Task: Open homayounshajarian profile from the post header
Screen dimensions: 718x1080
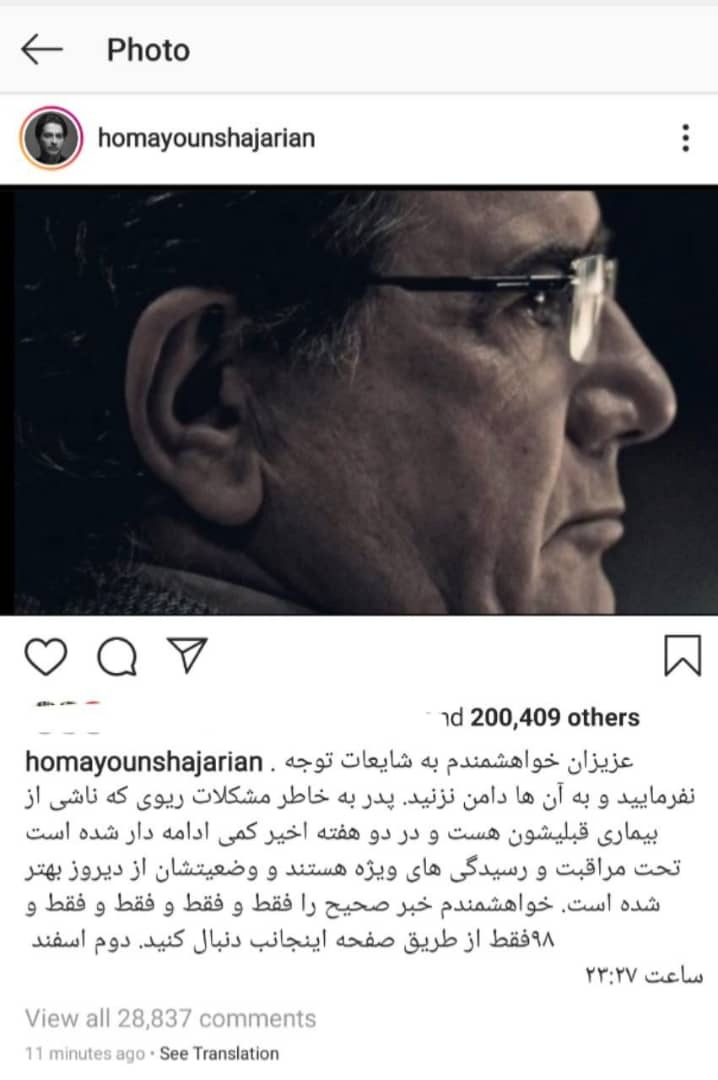Action: pos(207,138)
